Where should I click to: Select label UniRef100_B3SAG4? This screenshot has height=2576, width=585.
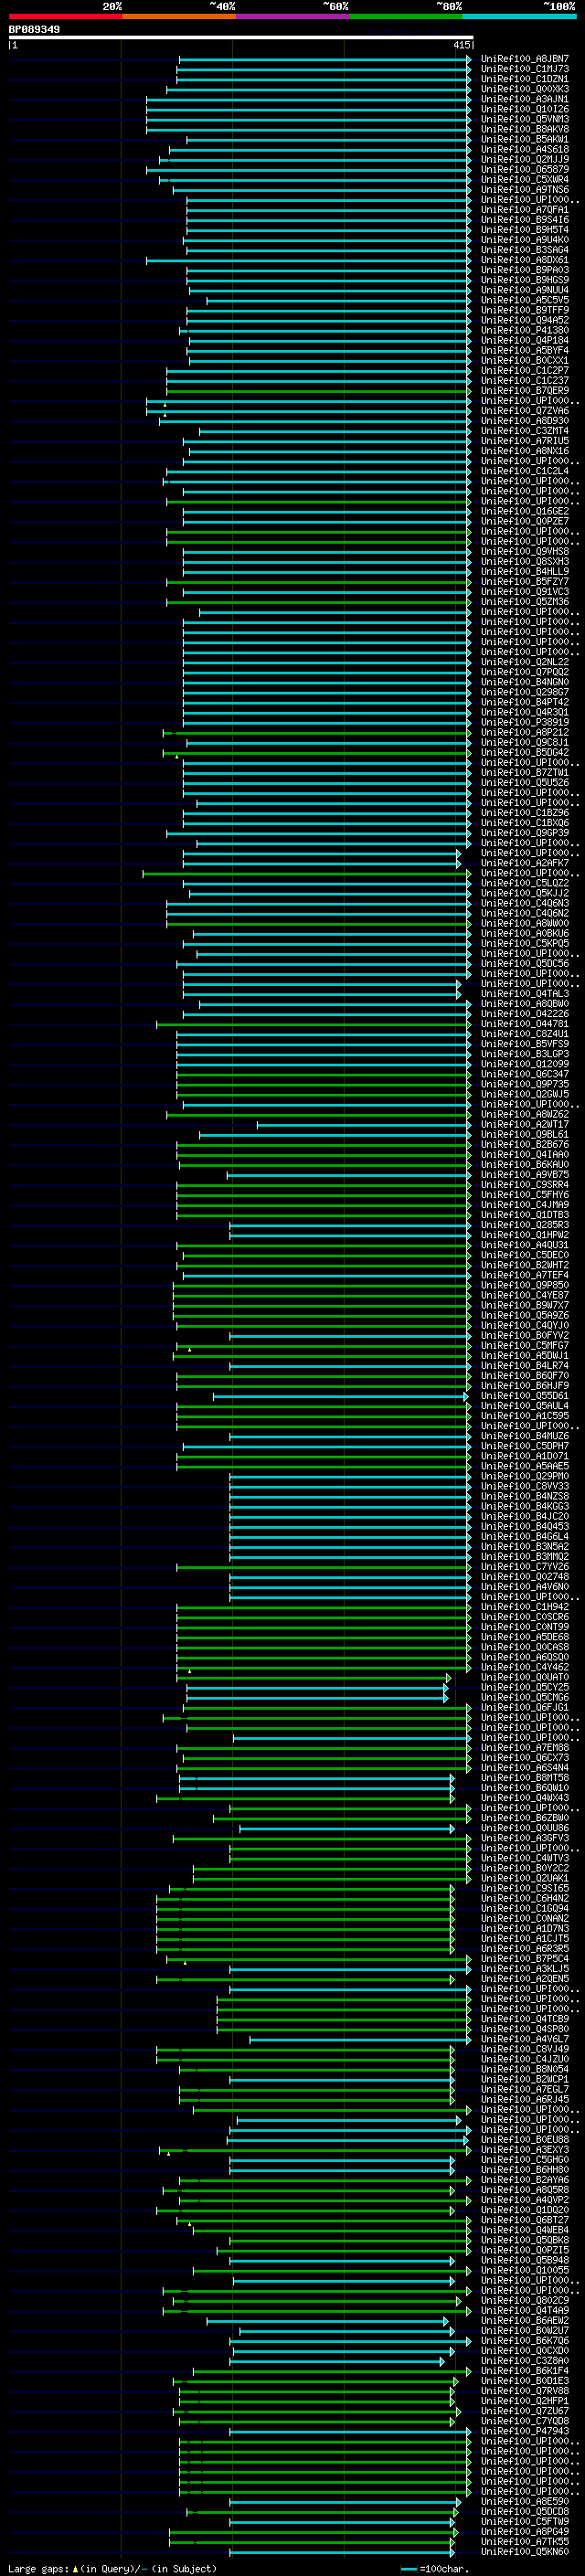[525, 250]
